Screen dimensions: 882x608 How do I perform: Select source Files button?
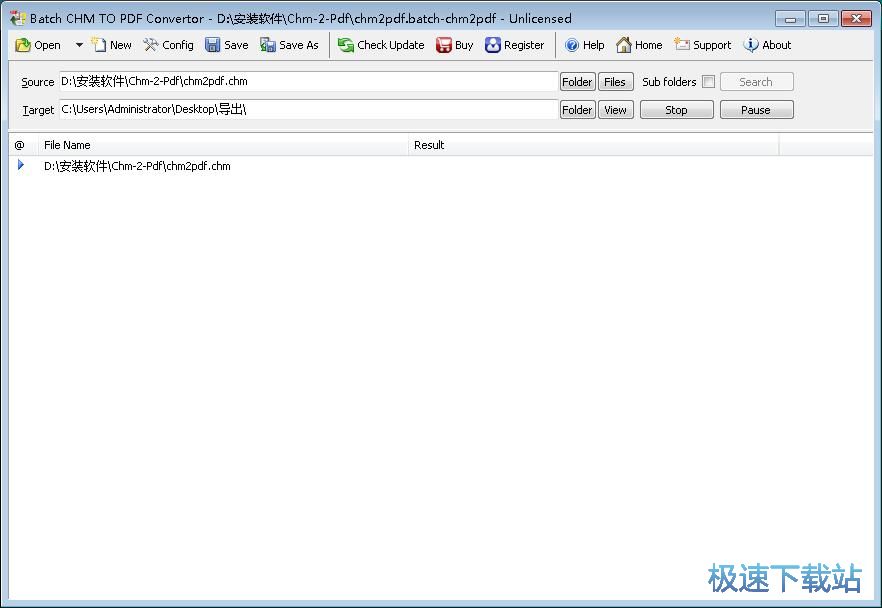pyautogui.click(x=615, y=82)
